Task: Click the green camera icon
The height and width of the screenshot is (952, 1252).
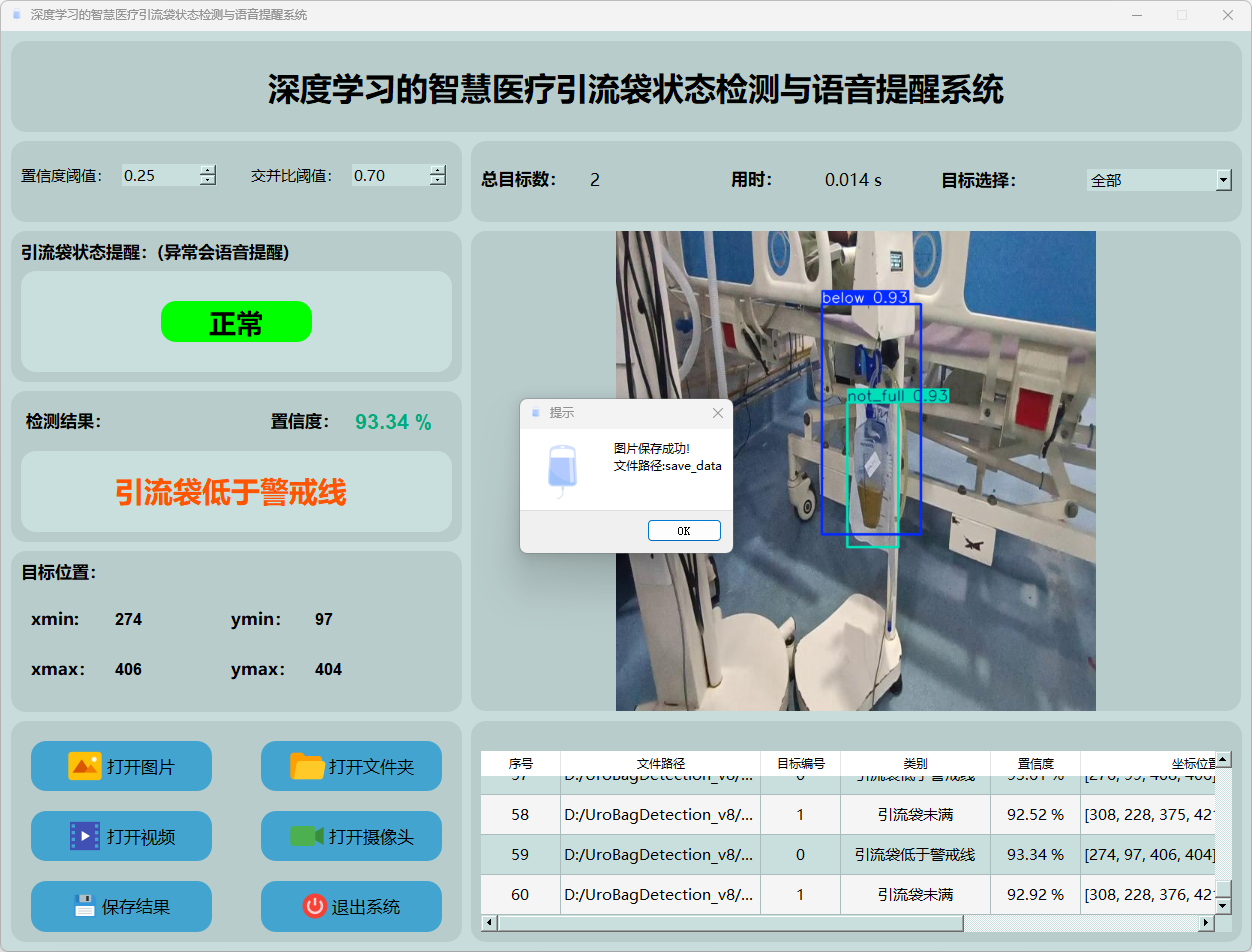Action: tap(306, 836)
